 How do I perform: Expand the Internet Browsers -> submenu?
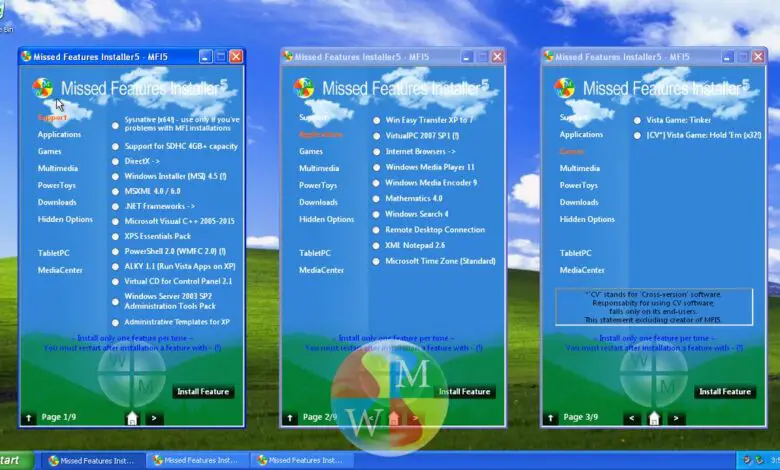point(420,151)
